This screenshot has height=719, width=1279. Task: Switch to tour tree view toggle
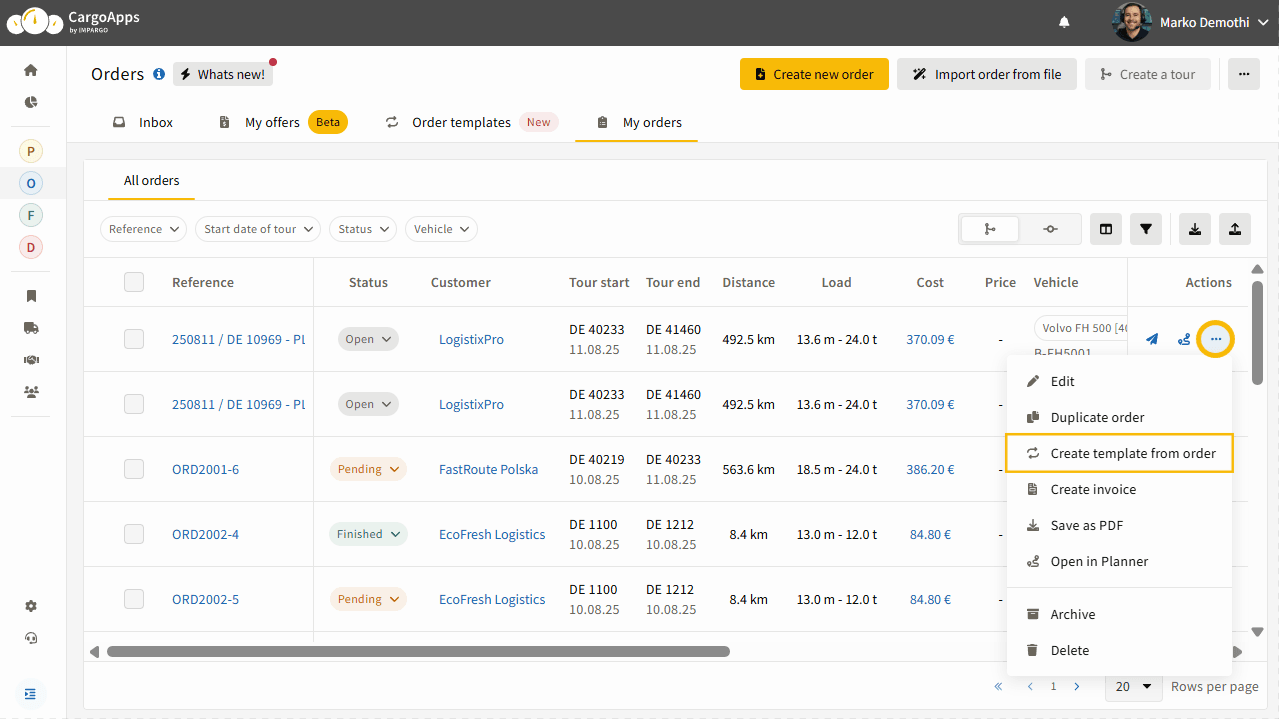pos(990,229)
